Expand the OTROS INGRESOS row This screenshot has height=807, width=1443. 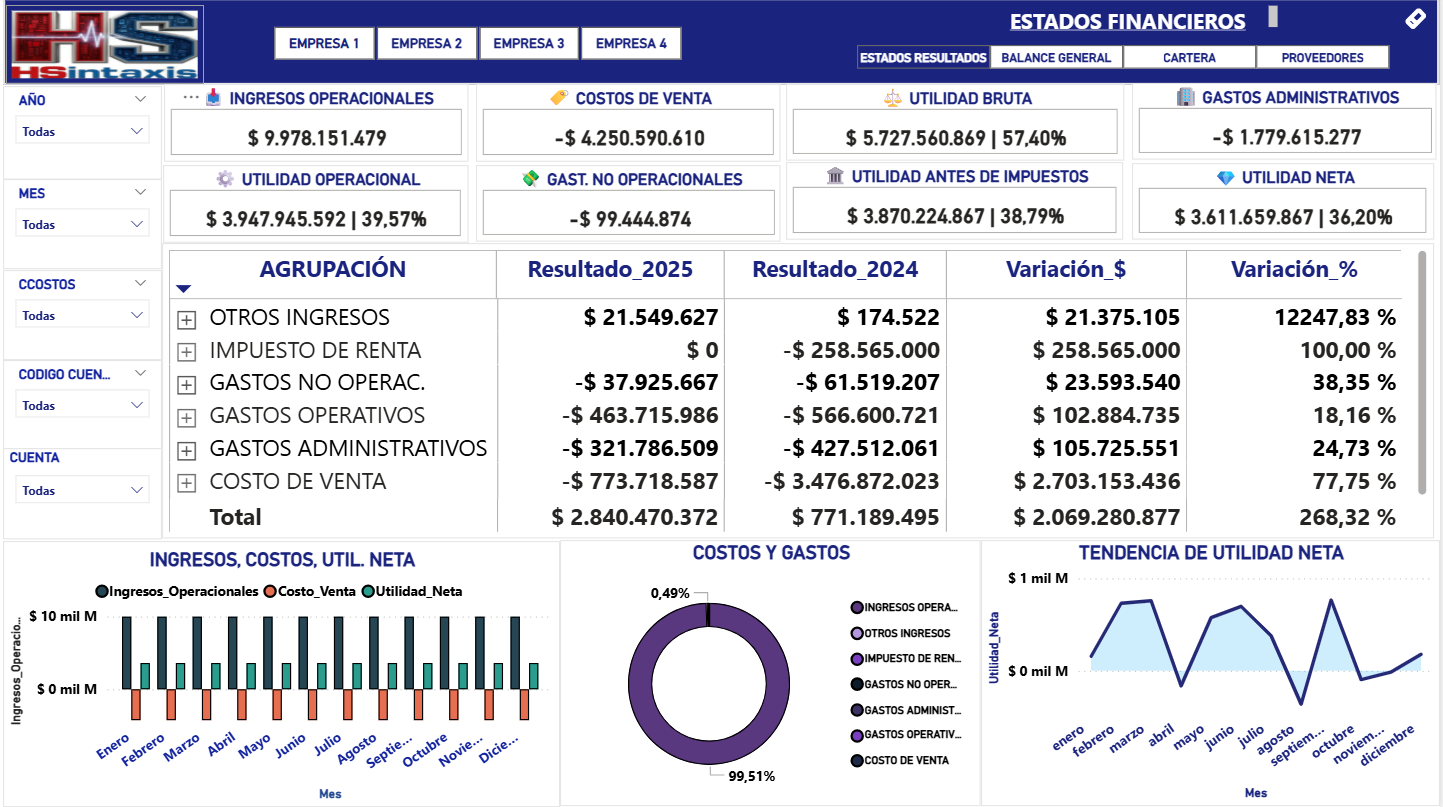(x=185, y=319)
